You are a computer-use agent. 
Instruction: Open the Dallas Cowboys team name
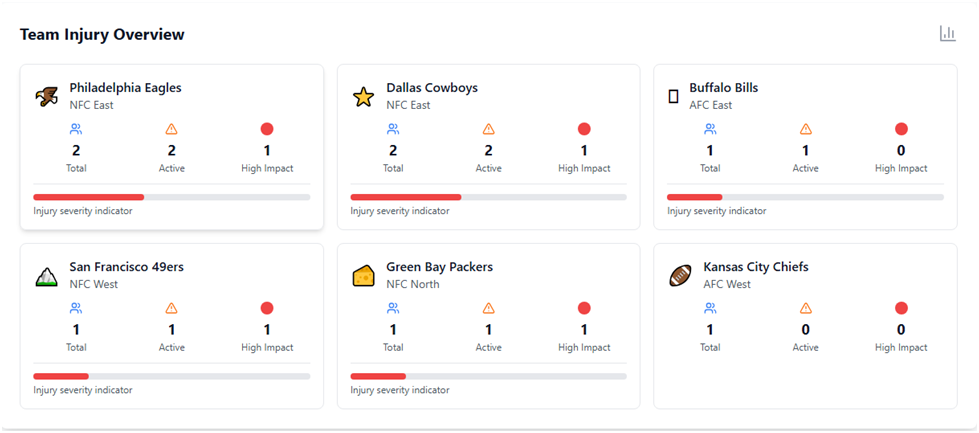(432, 88)
